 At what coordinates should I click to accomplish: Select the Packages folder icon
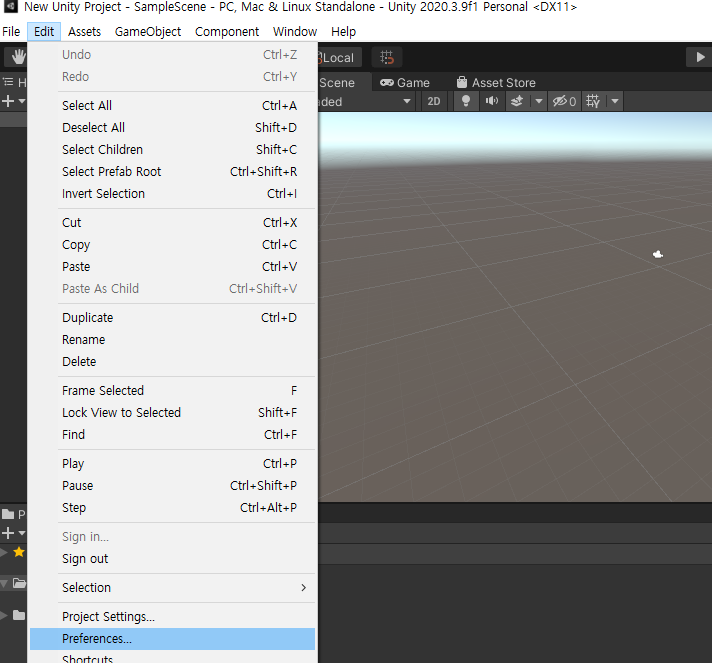click(x=19, y=615)
